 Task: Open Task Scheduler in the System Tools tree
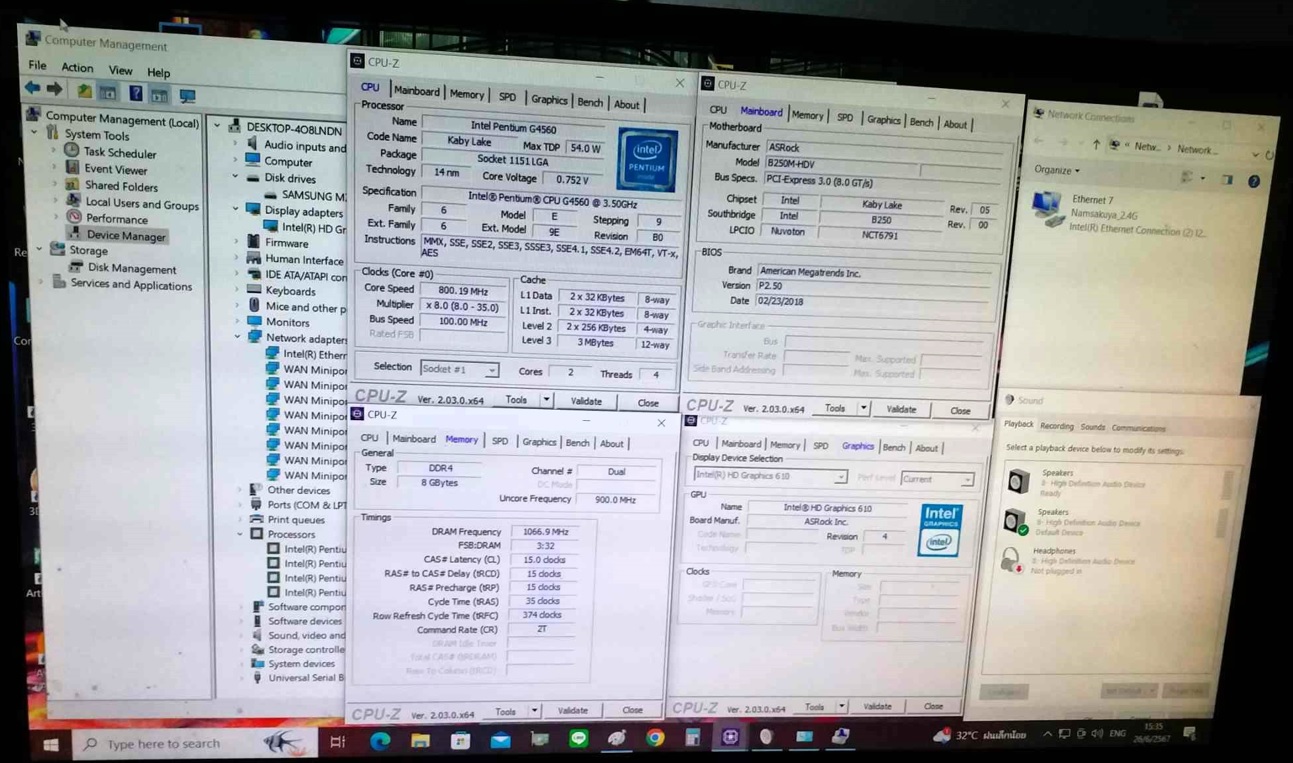110,153
